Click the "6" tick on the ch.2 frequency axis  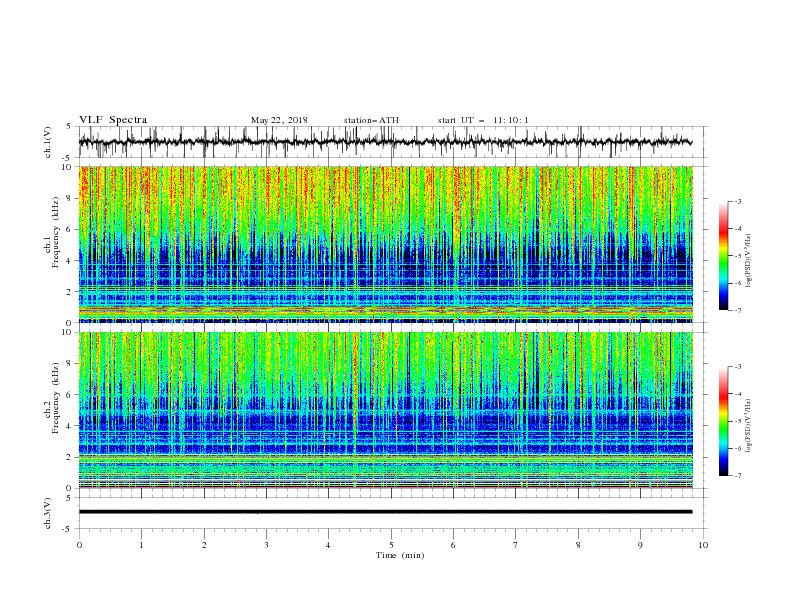tap(70, 395)
